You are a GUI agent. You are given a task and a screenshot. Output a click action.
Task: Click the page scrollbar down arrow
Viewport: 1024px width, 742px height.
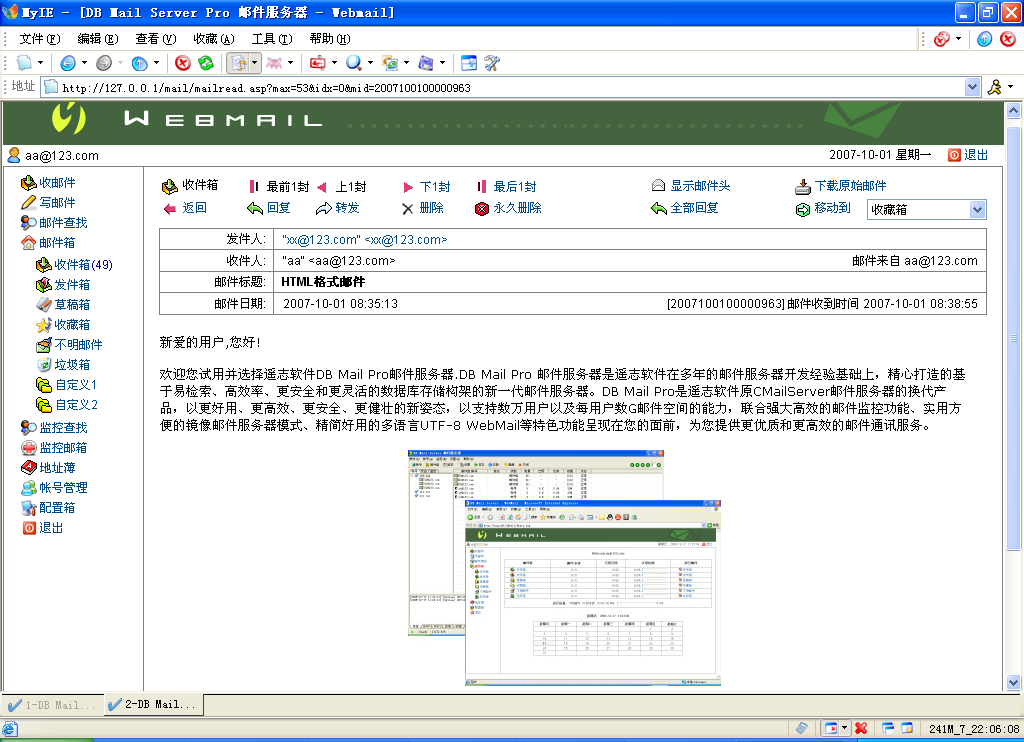coord(1014,683)
